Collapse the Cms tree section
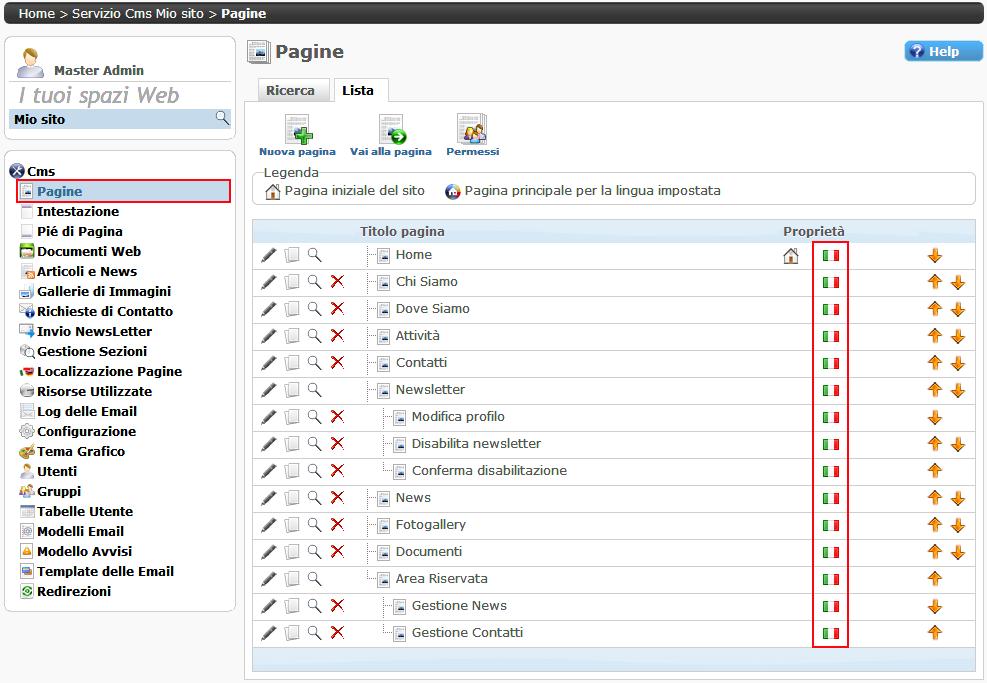The width and height of the screenshot is (987, 683). click(x=16, y=172)
